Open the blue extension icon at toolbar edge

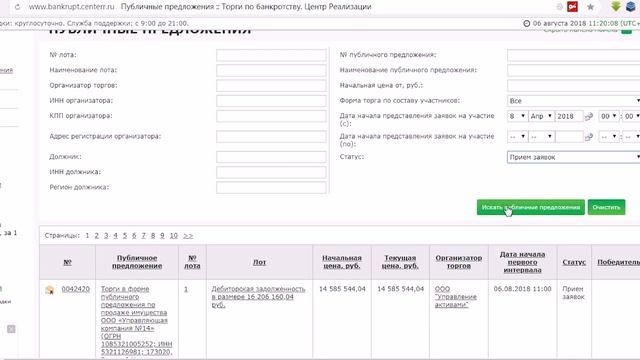click(631, 6)
